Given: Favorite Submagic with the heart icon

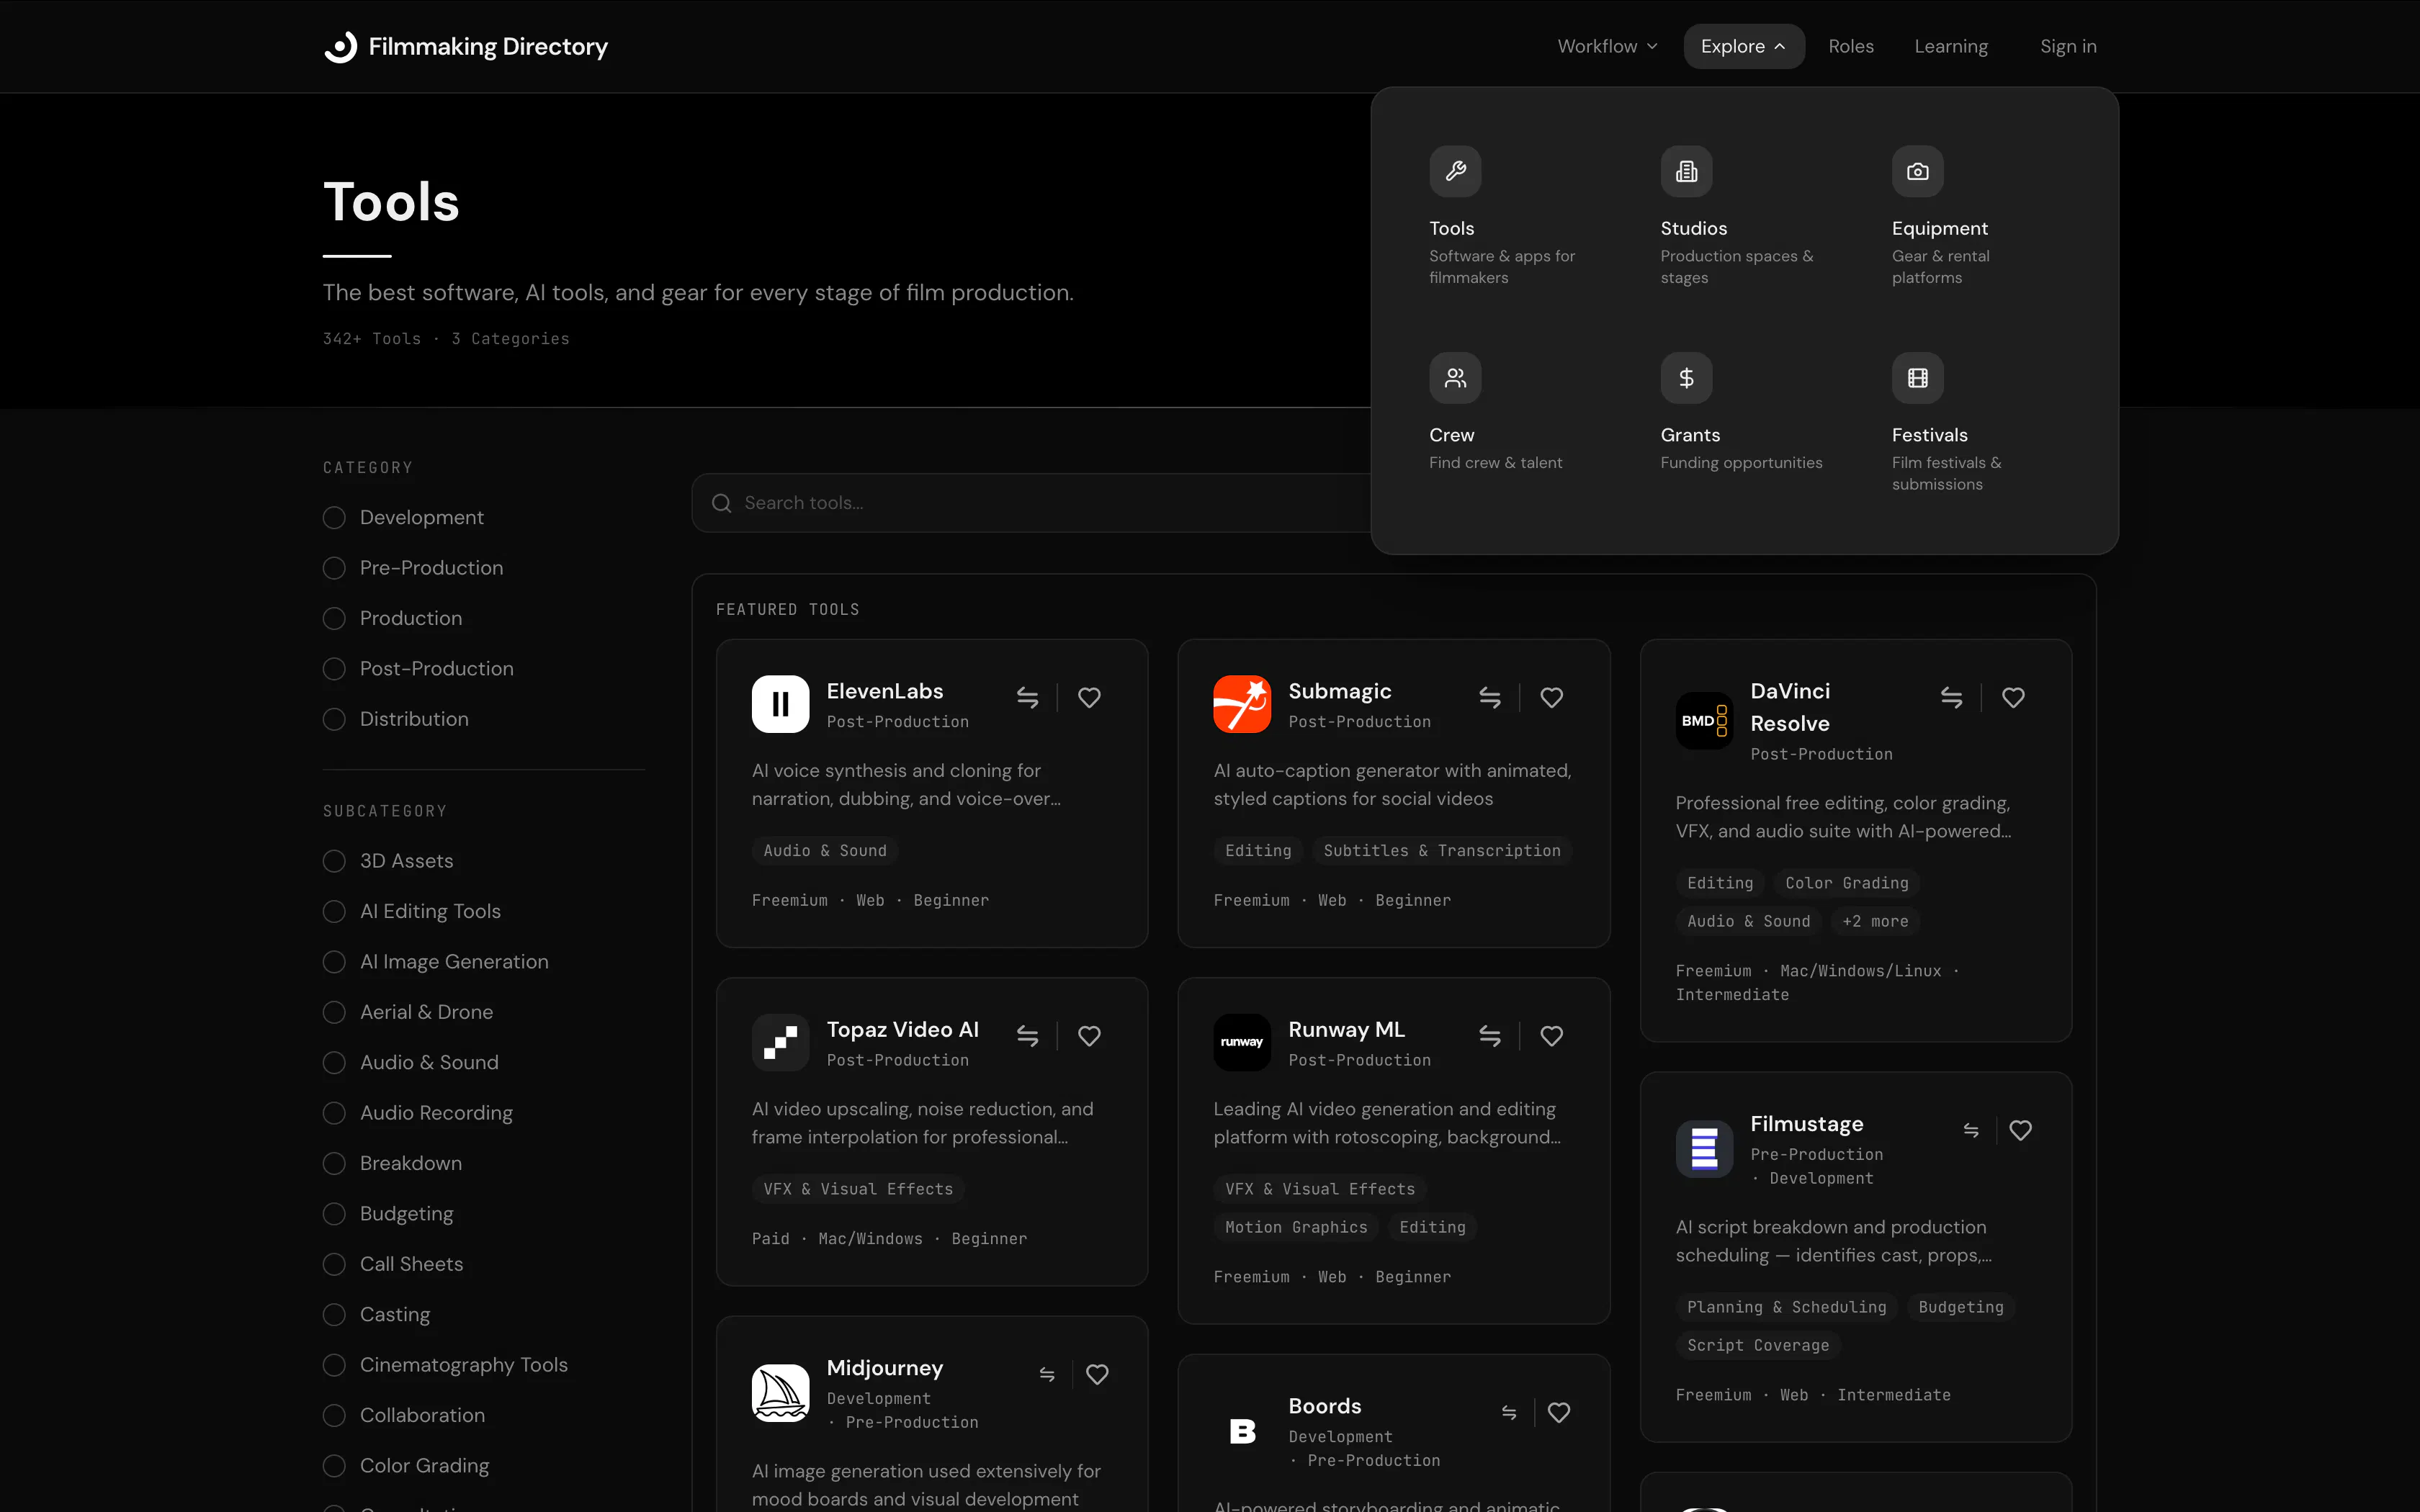Looking at the screenshot, I should tap(1551, 697).
